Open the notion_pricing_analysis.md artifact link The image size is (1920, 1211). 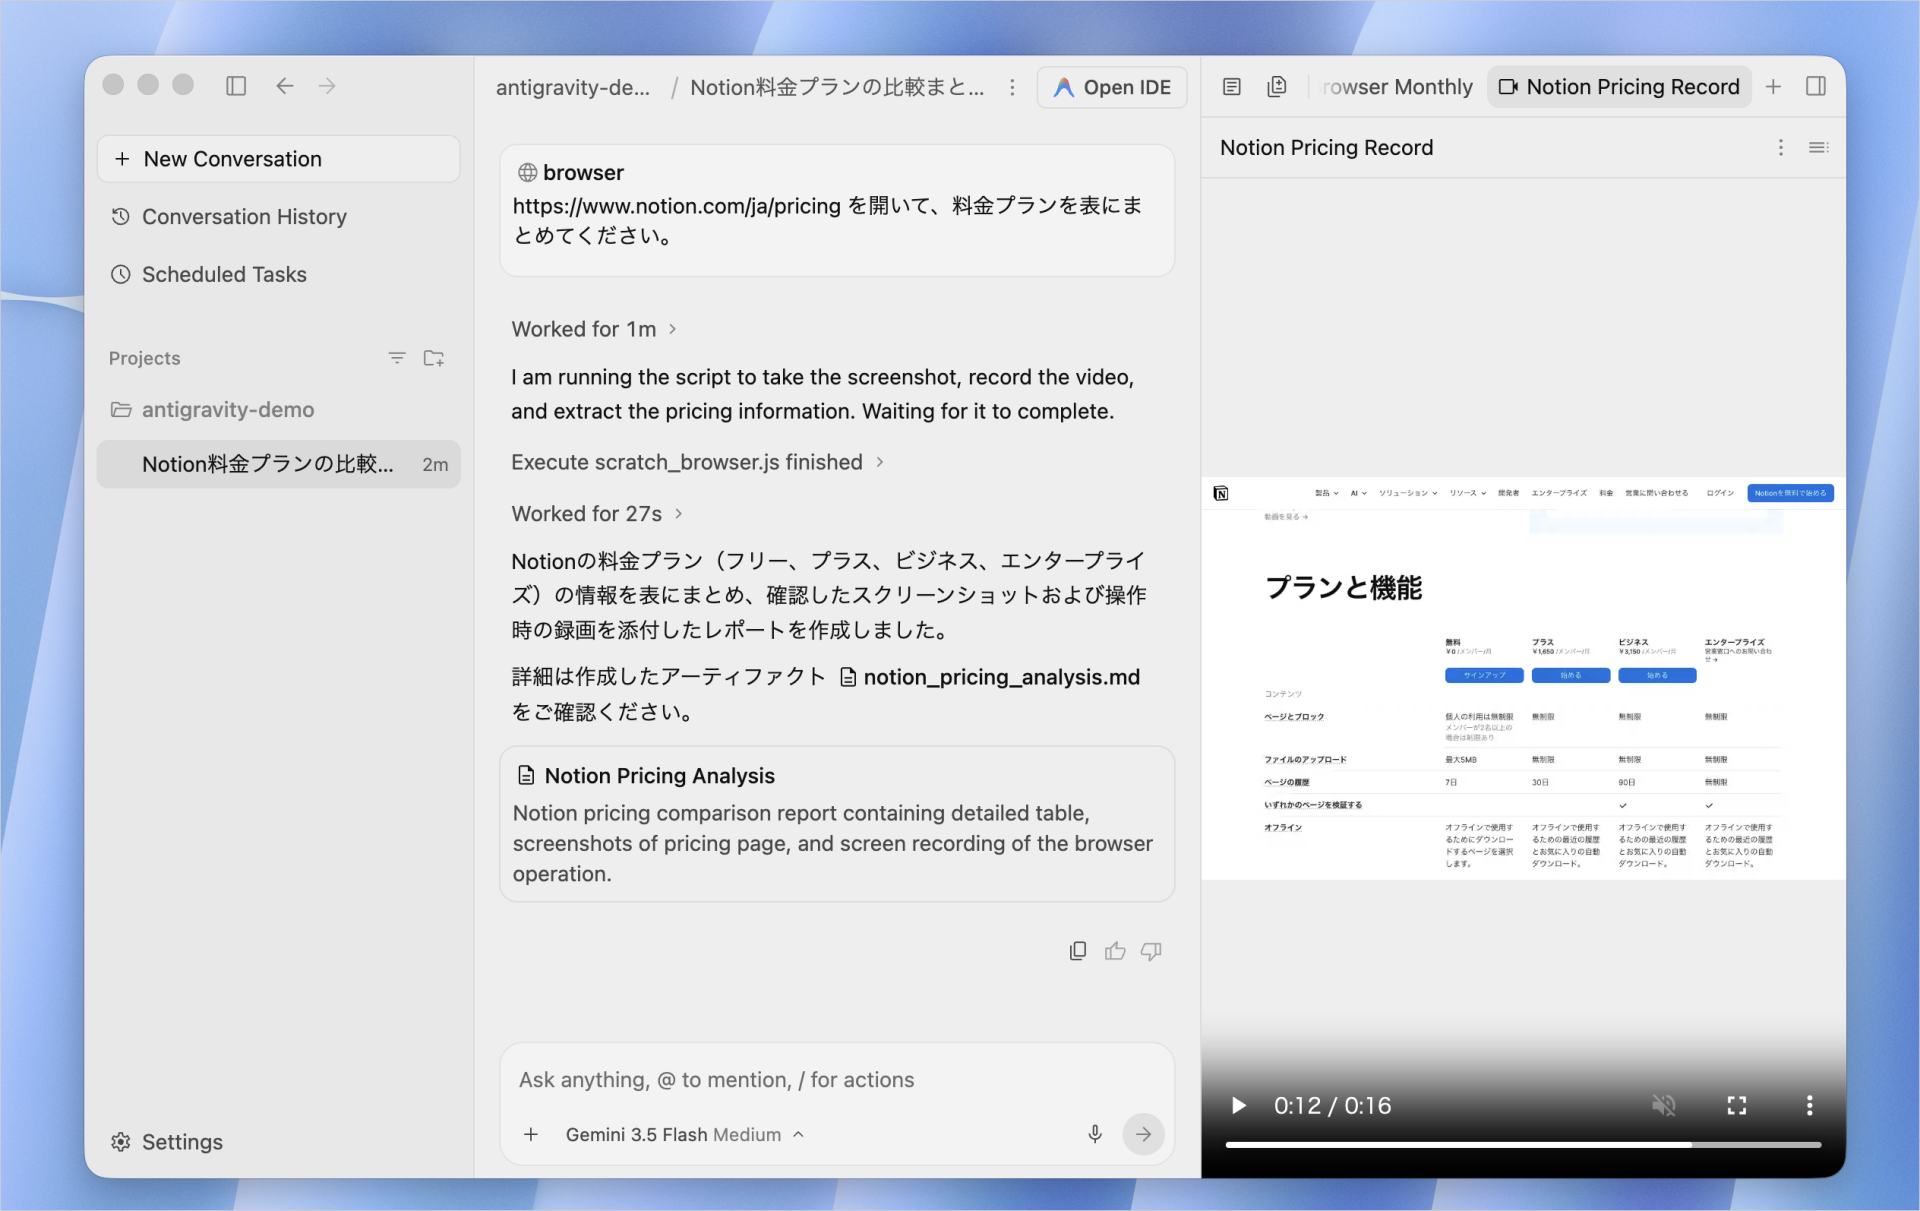[x=989, y=677]
